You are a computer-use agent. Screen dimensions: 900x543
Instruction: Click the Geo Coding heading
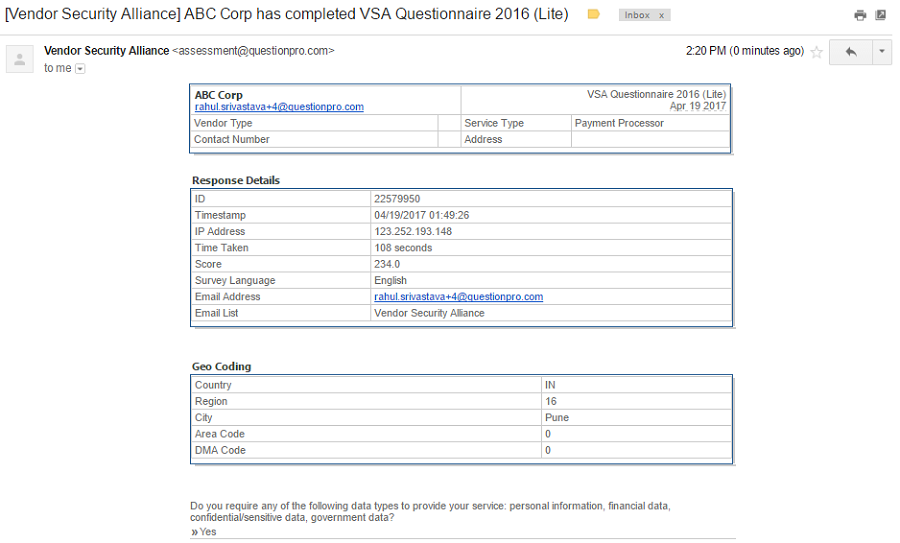pos(222,367)
